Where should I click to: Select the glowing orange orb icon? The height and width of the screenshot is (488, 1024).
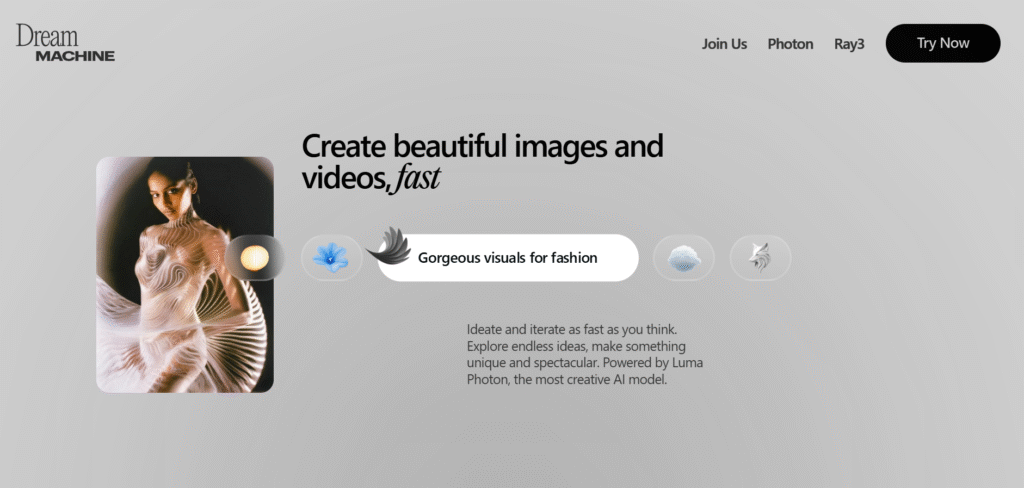coord(256,258)
